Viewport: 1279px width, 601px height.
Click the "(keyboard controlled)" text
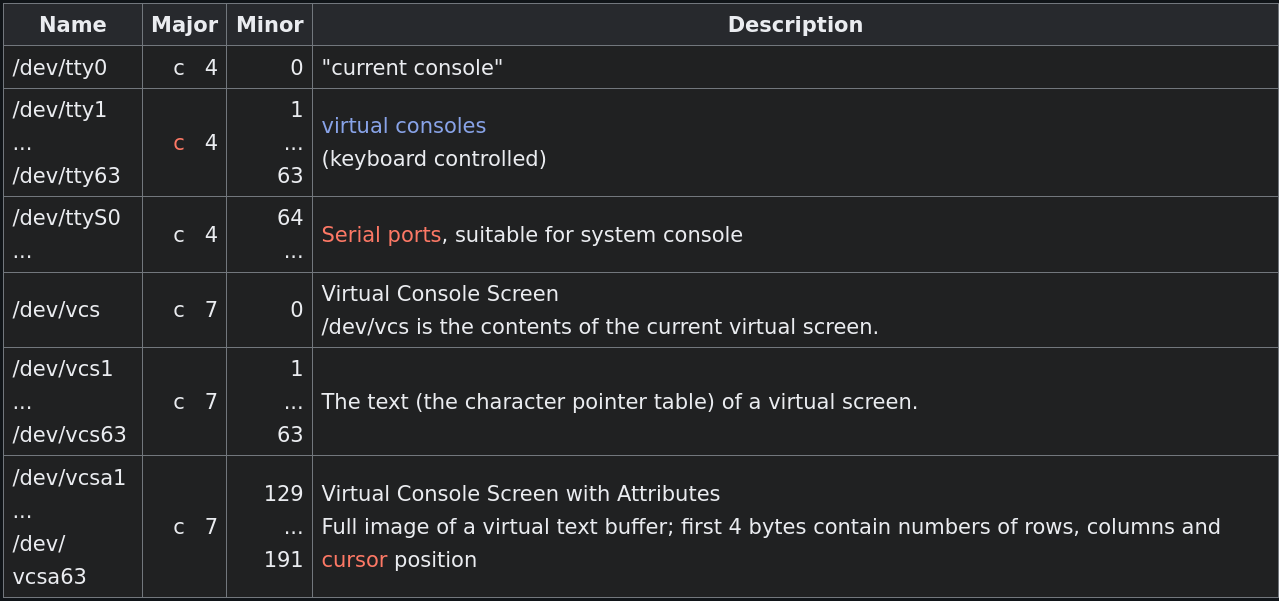pos(434,159)
